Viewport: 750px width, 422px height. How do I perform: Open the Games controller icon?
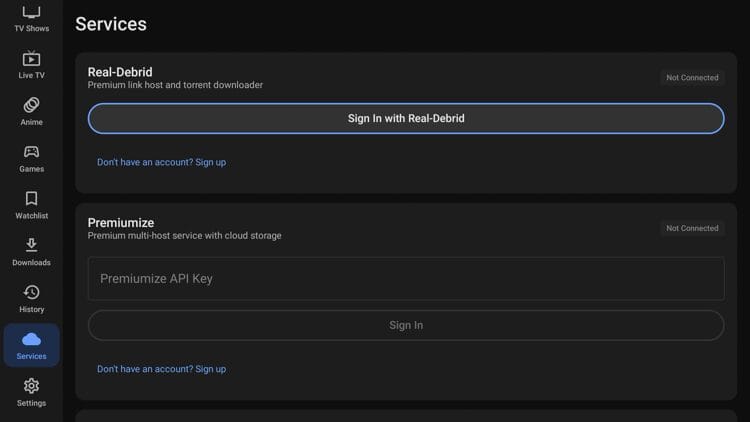click(32, 152)
